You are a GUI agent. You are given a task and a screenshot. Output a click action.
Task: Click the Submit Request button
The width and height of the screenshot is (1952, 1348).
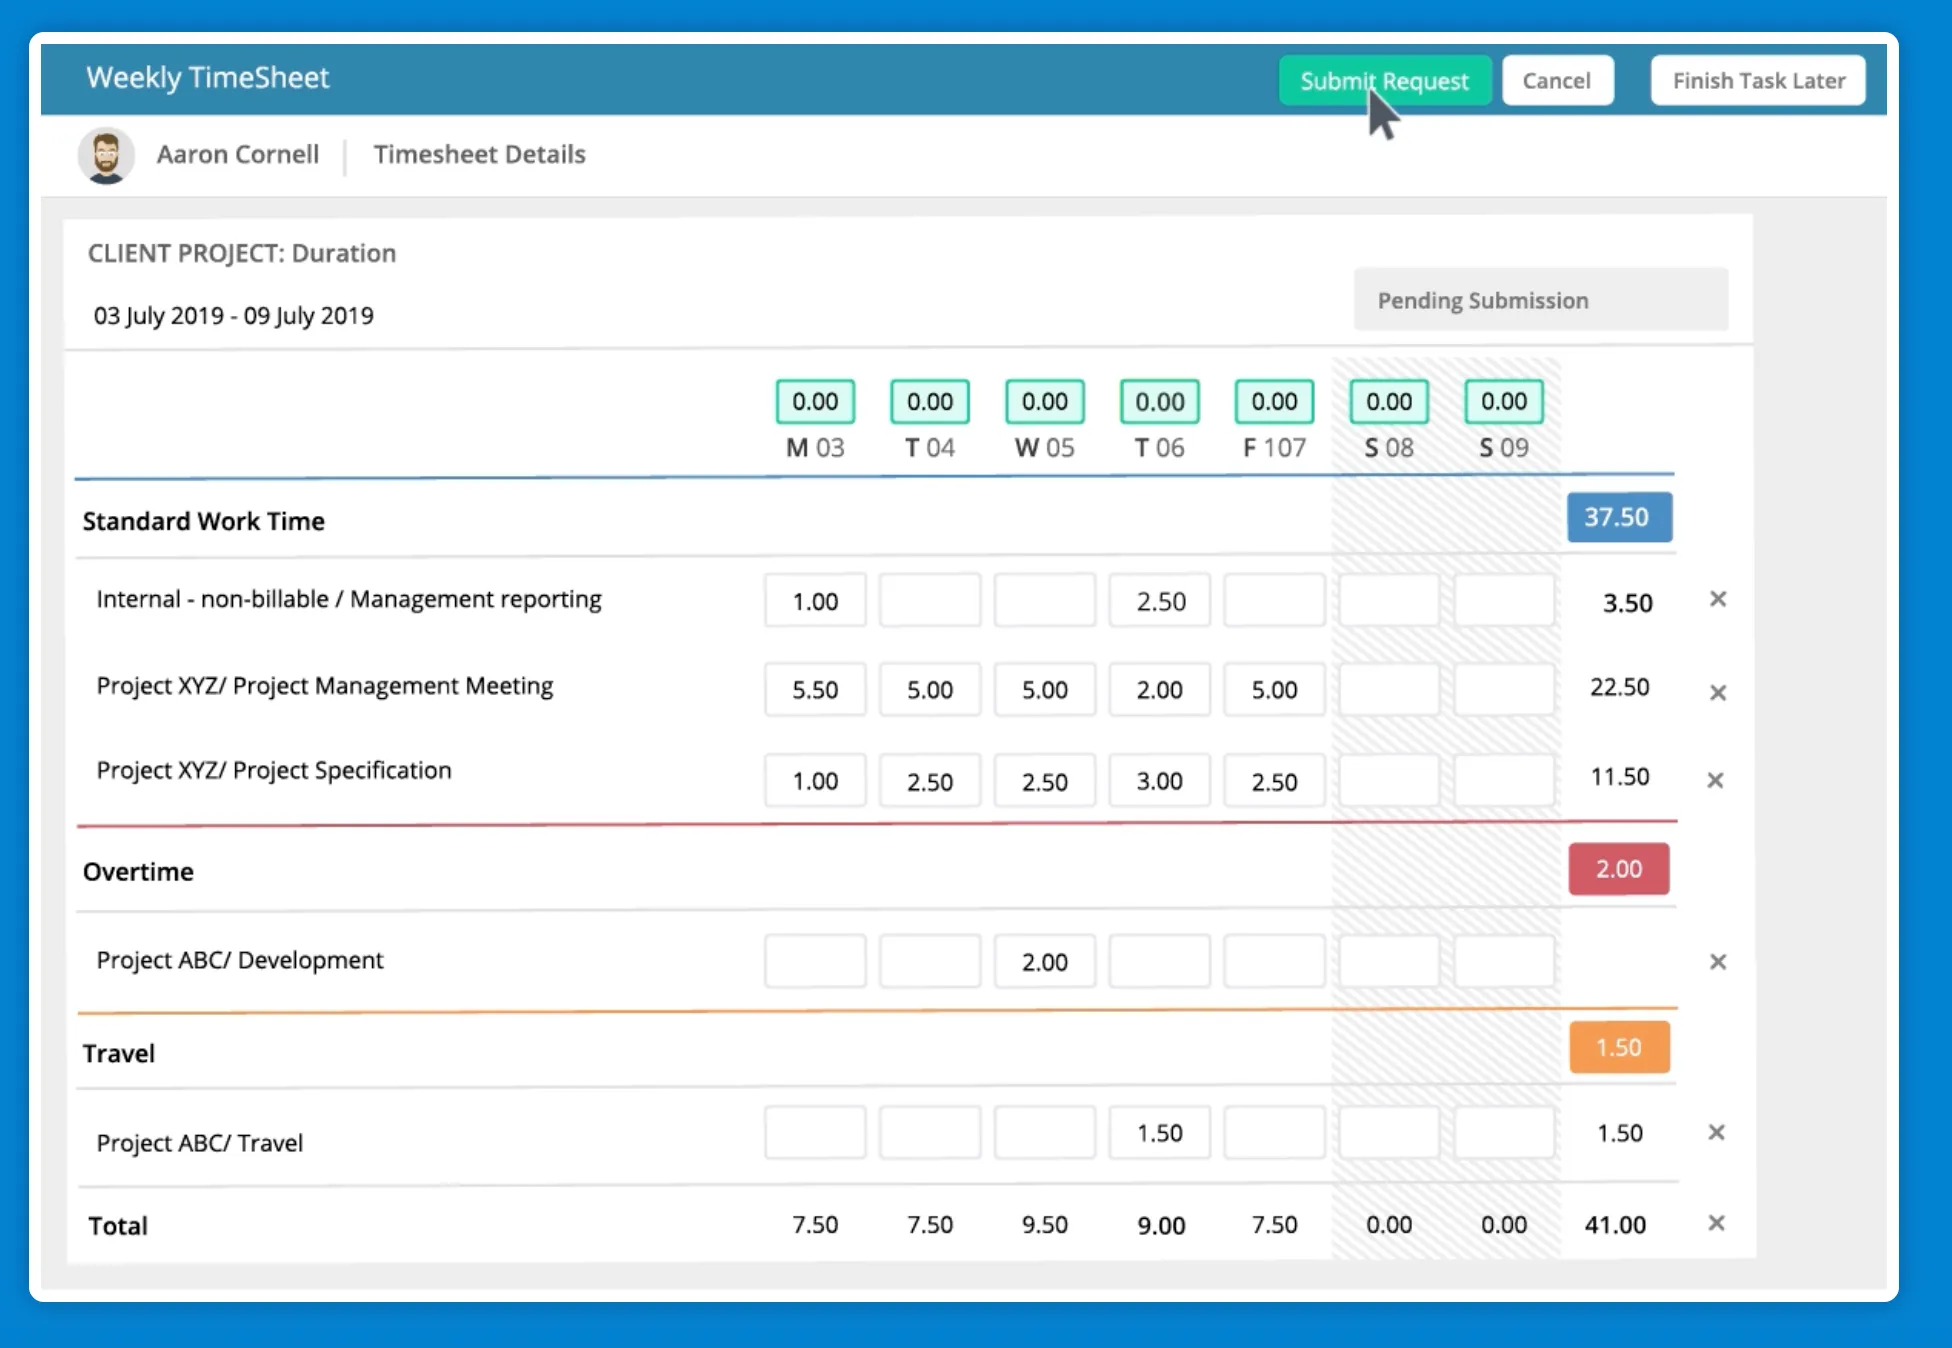pos(1384,81)
